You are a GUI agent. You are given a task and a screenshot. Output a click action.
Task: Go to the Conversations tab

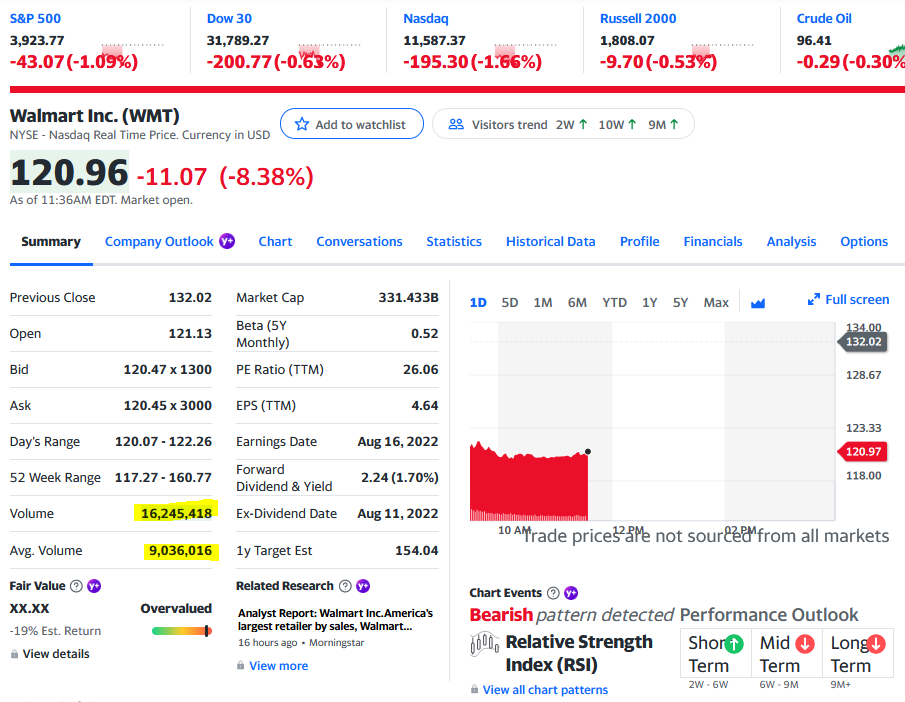[359, 241]
